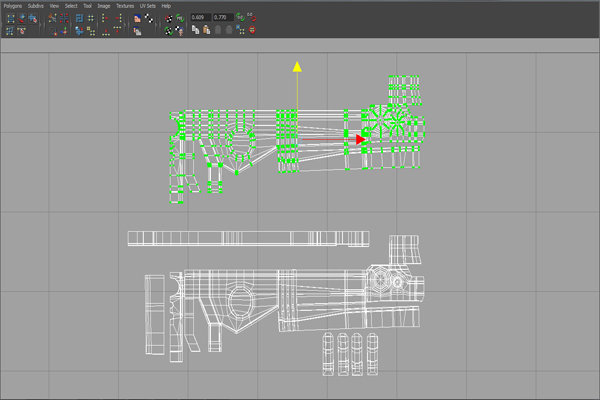Open the Image menu
This screenshot has width=600, height=400.
(x=104, y=6)
